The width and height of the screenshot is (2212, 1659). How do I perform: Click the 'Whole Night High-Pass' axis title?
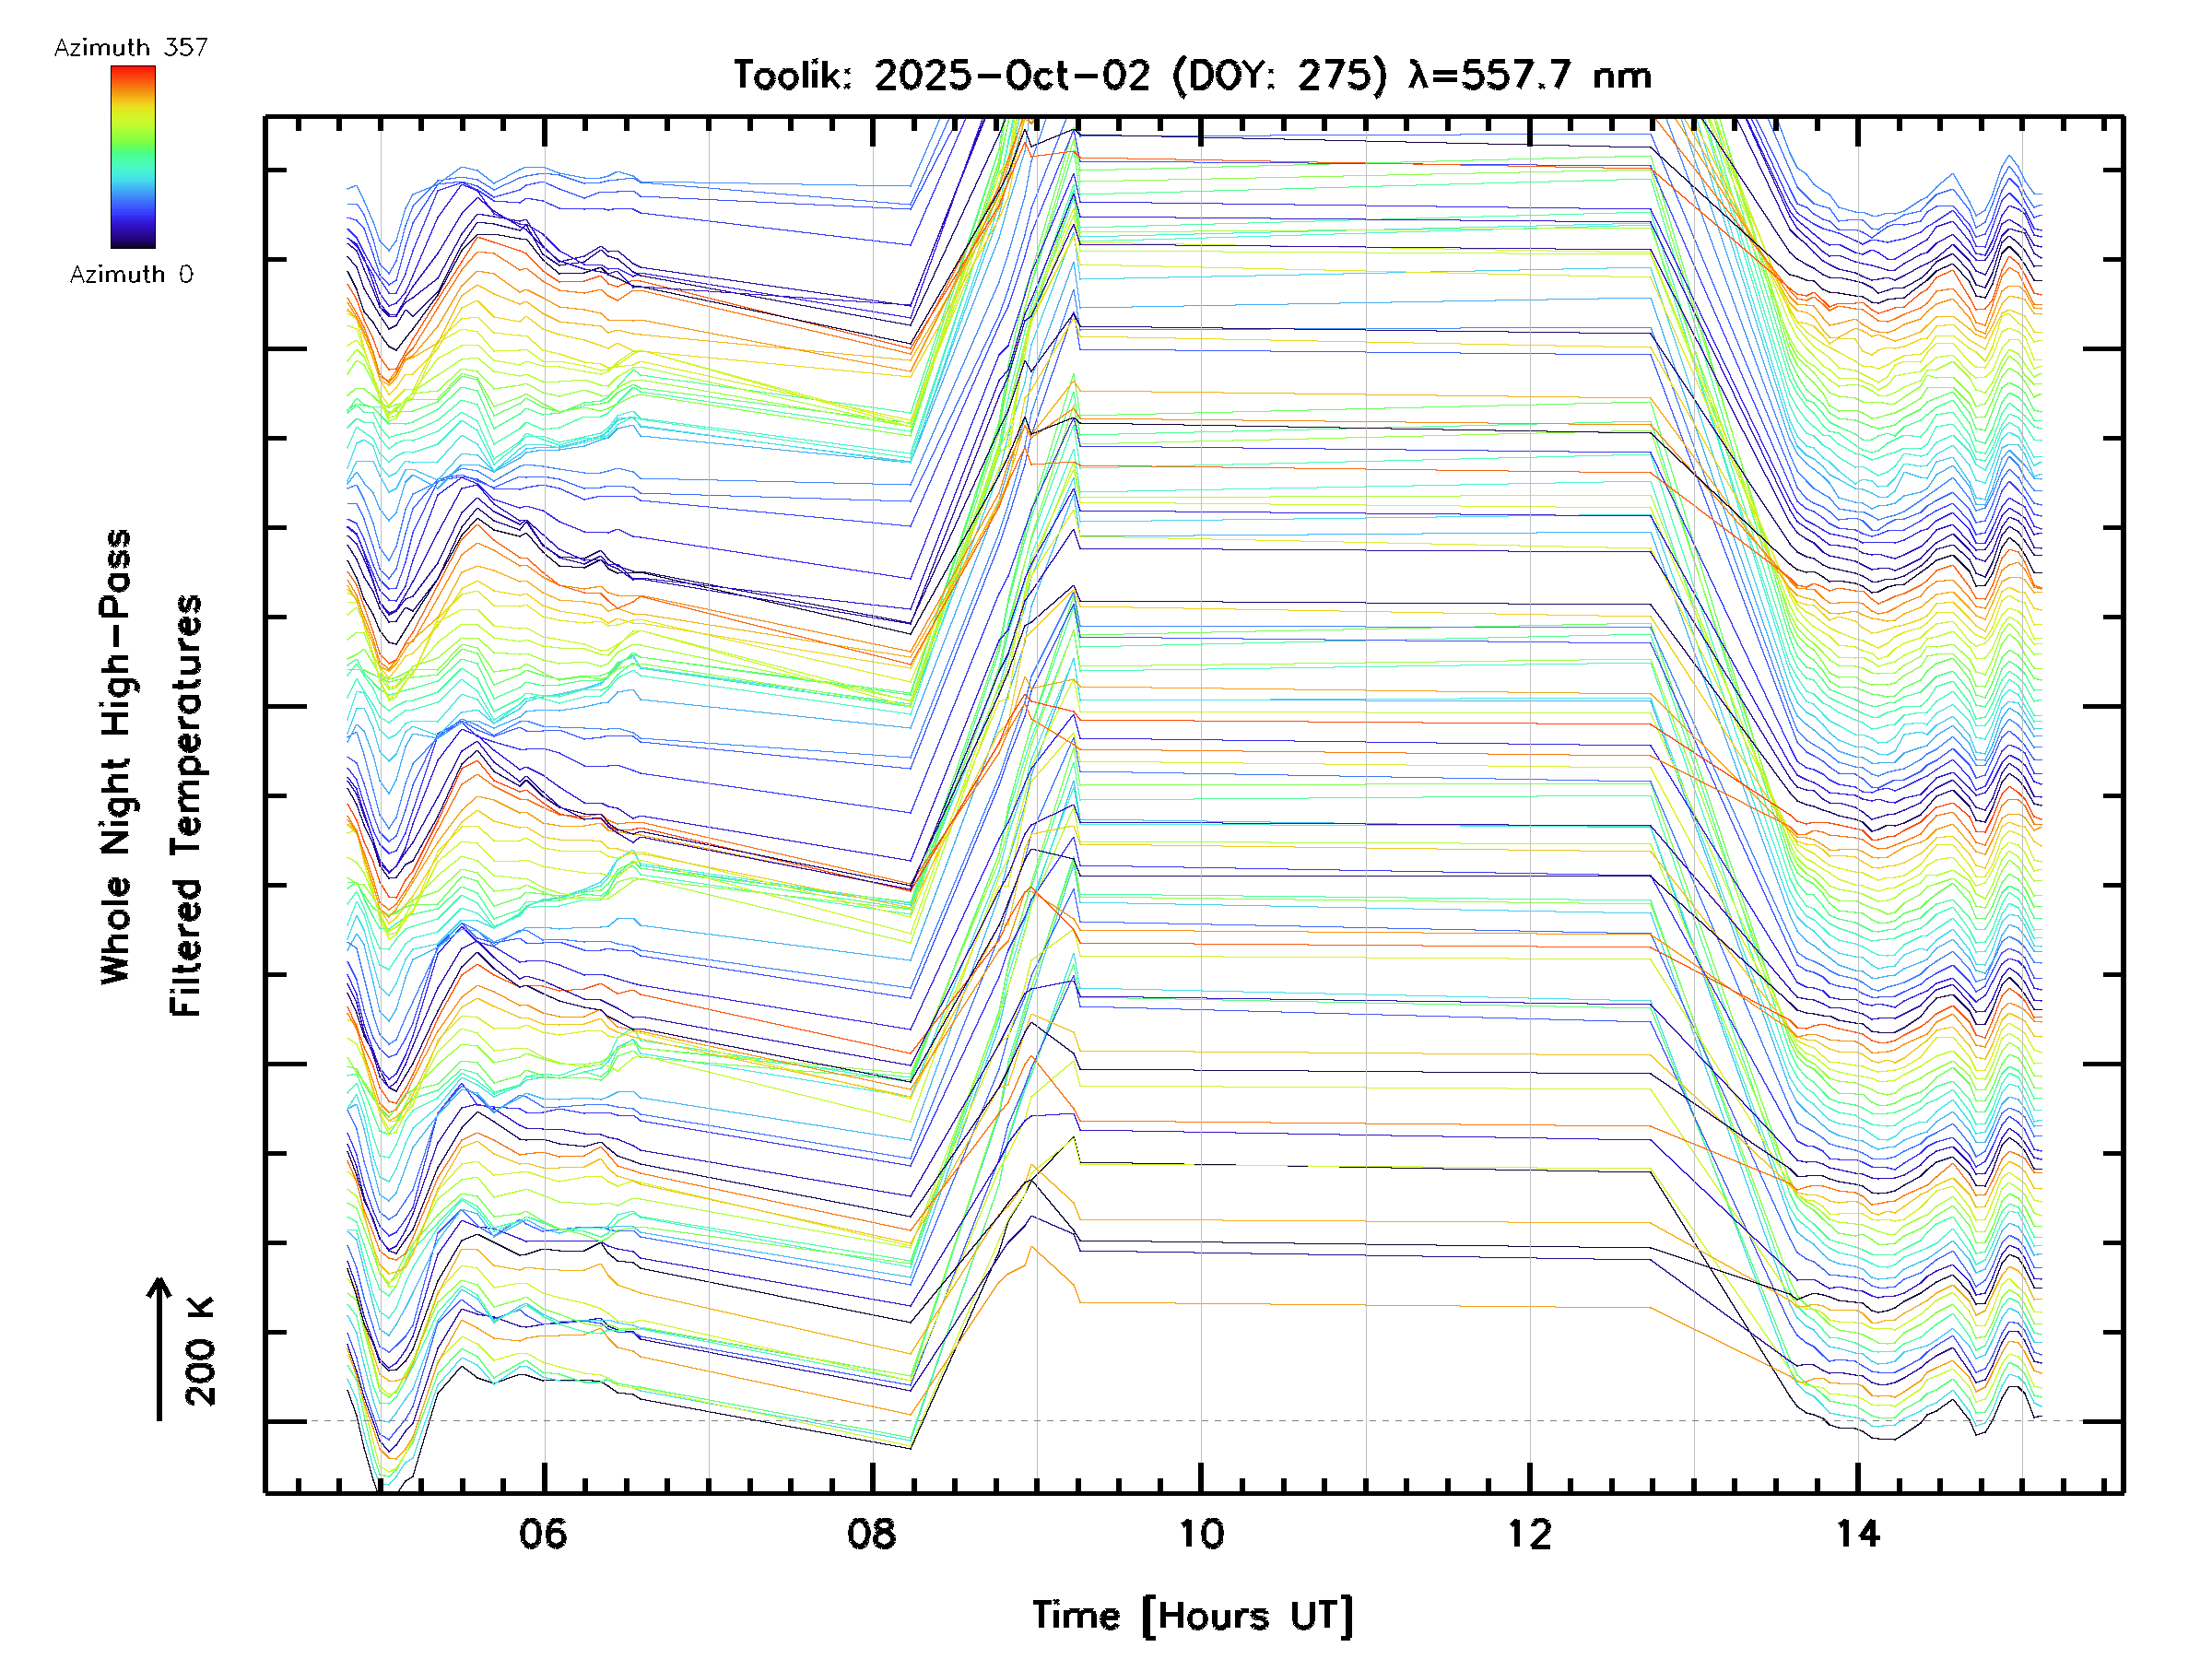116,757
